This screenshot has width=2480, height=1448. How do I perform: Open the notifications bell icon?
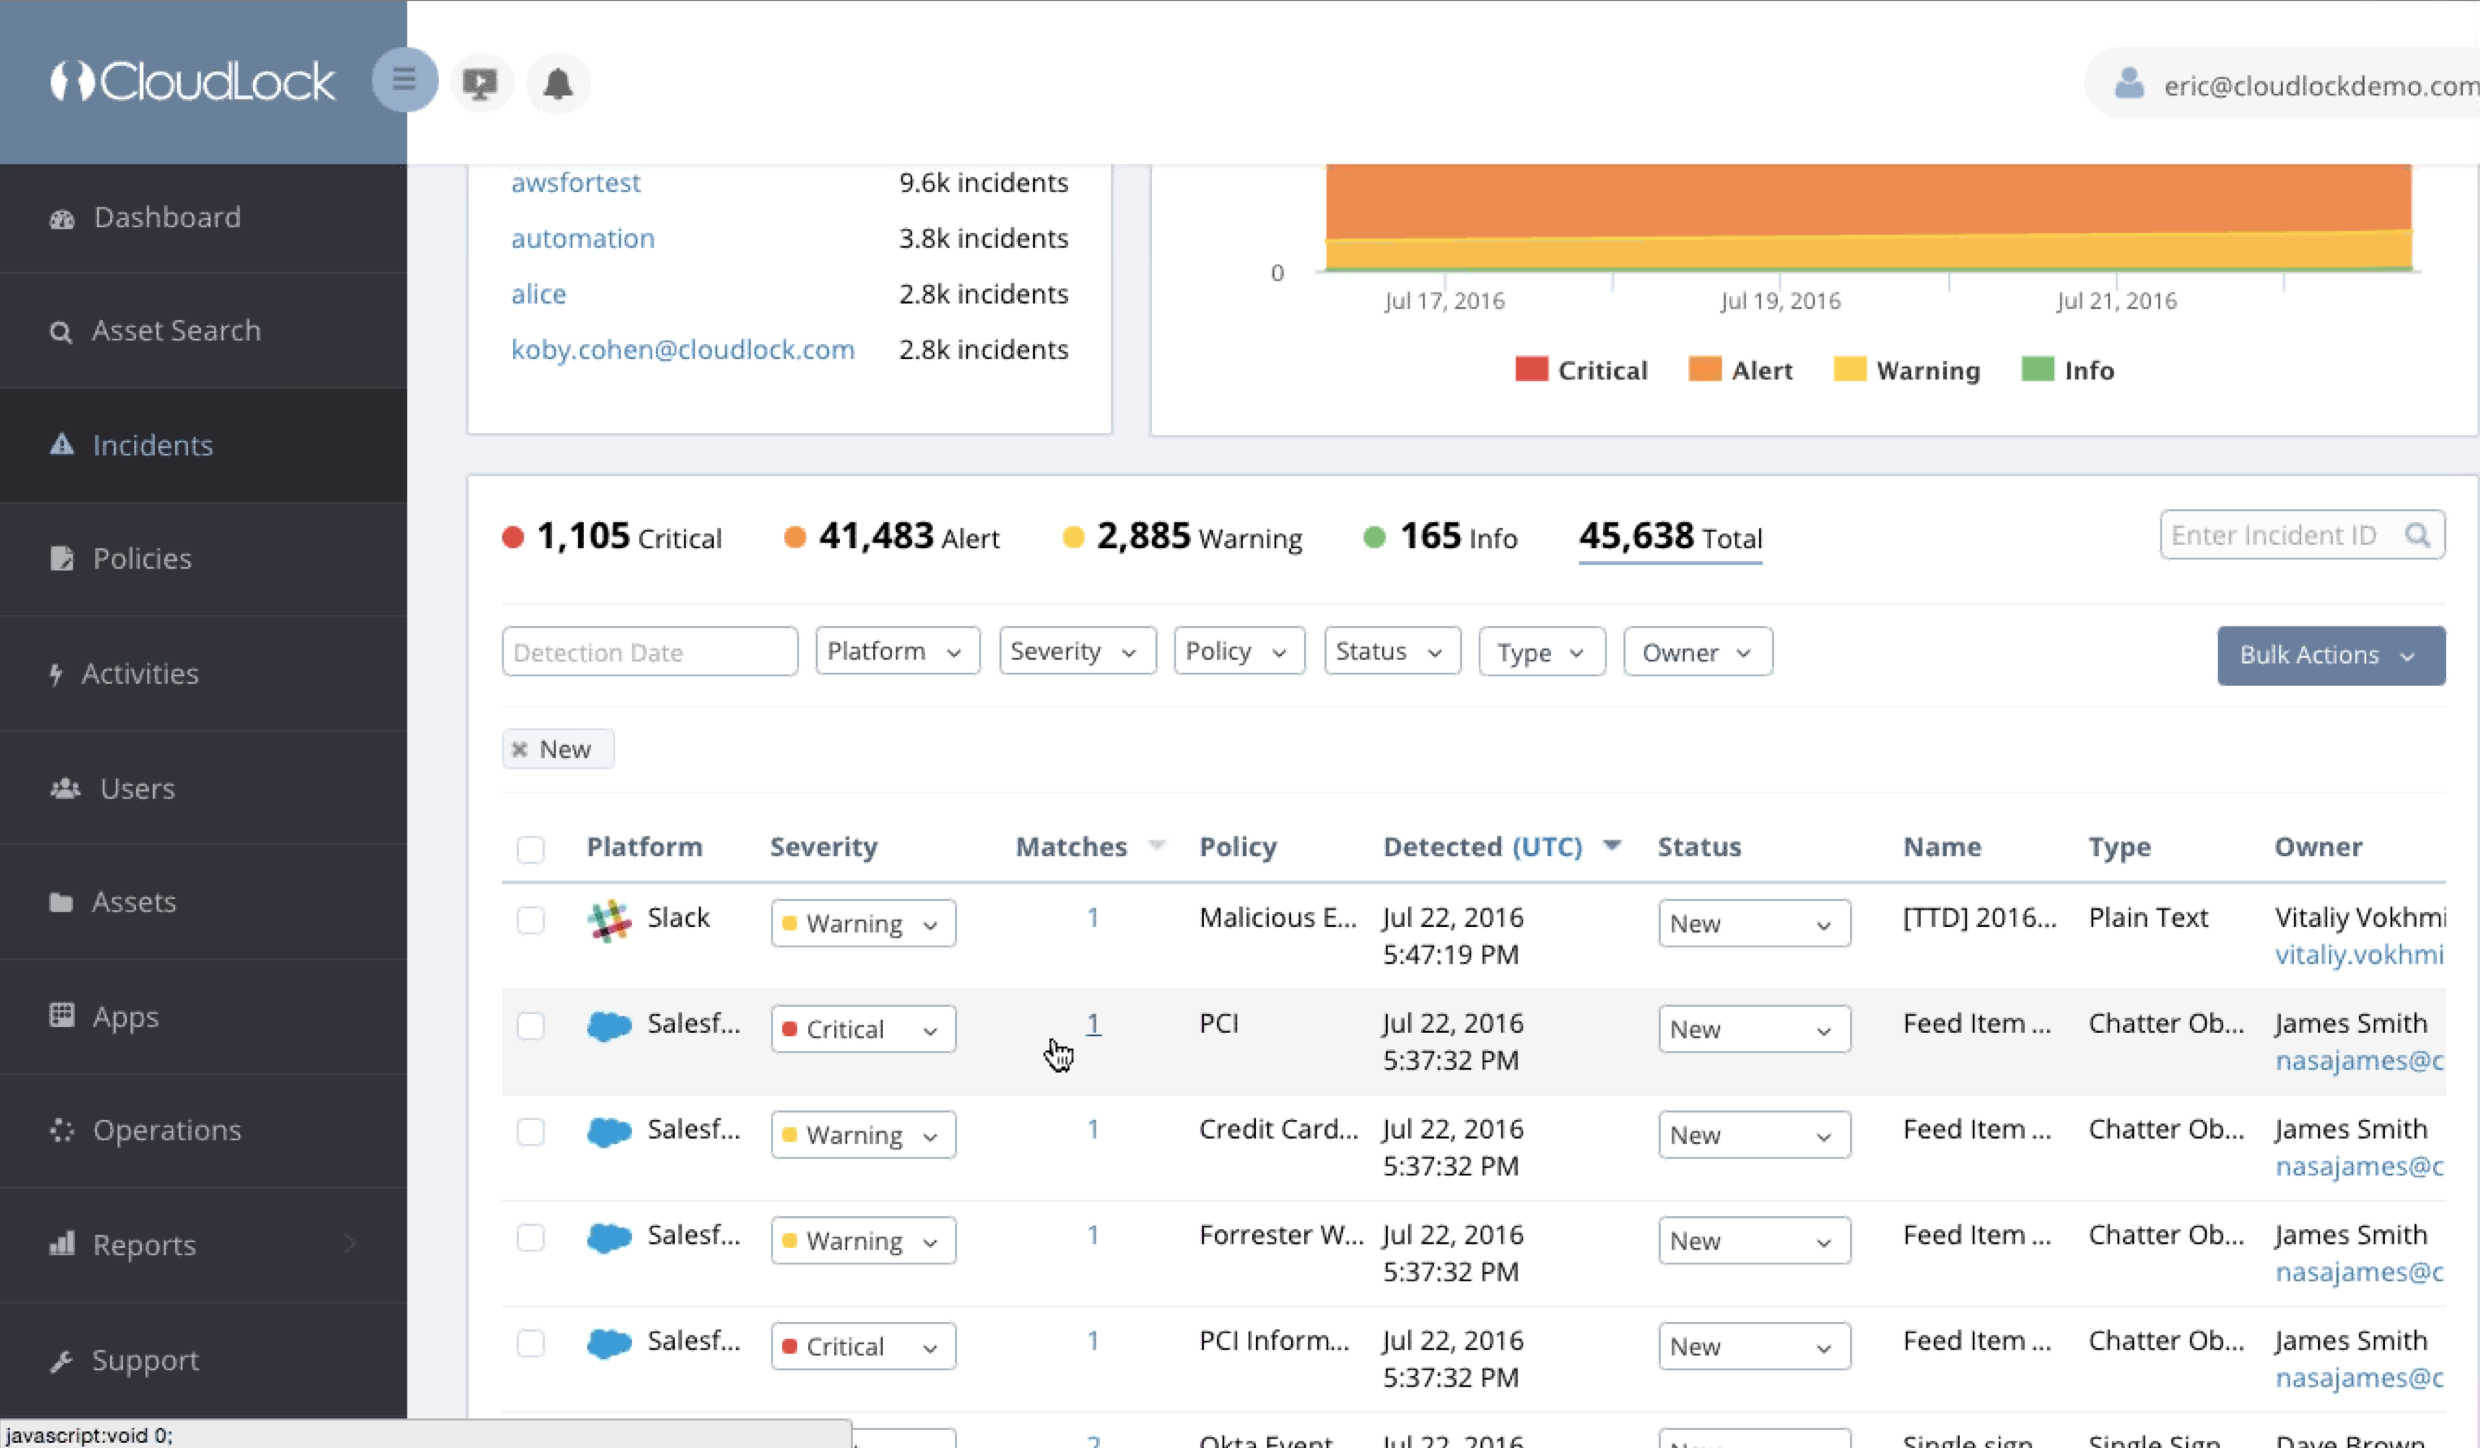coord(558,84)
